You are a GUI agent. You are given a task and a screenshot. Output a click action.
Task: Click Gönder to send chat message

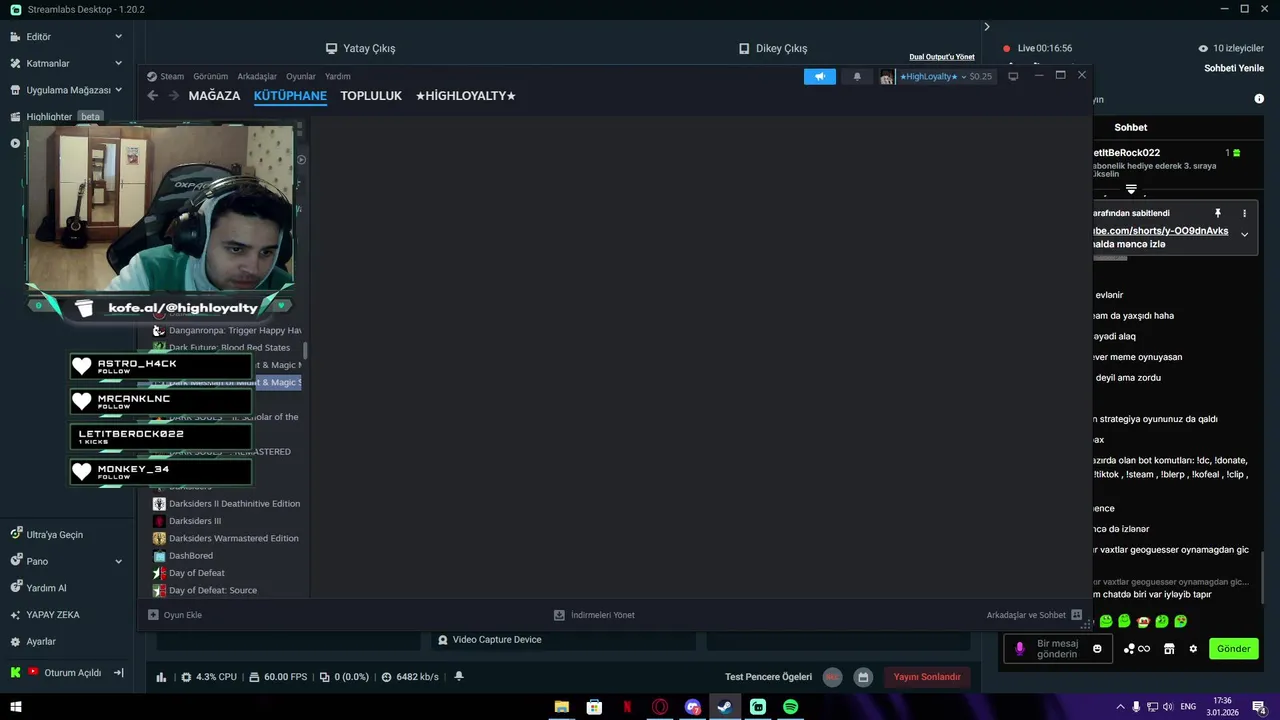coord(1233,648)
